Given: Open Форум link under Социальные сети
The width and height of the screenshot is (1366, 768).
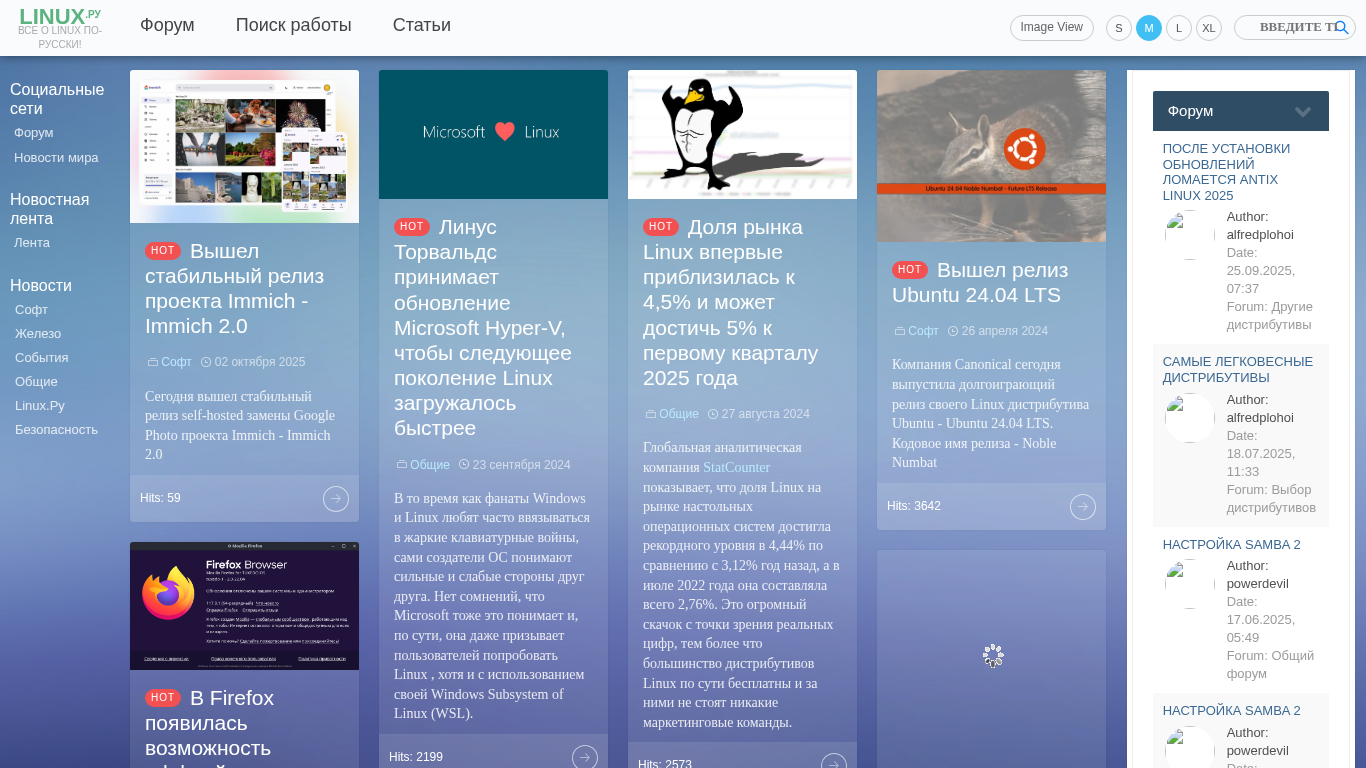Looking at the screenshot, I should 34,133.
